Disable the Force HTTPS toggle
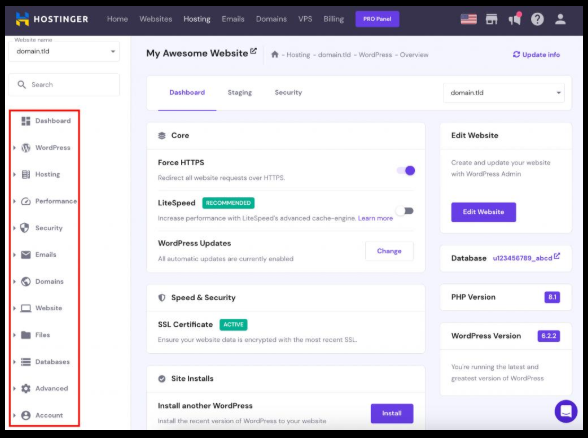588x438 pixels. 406,171
